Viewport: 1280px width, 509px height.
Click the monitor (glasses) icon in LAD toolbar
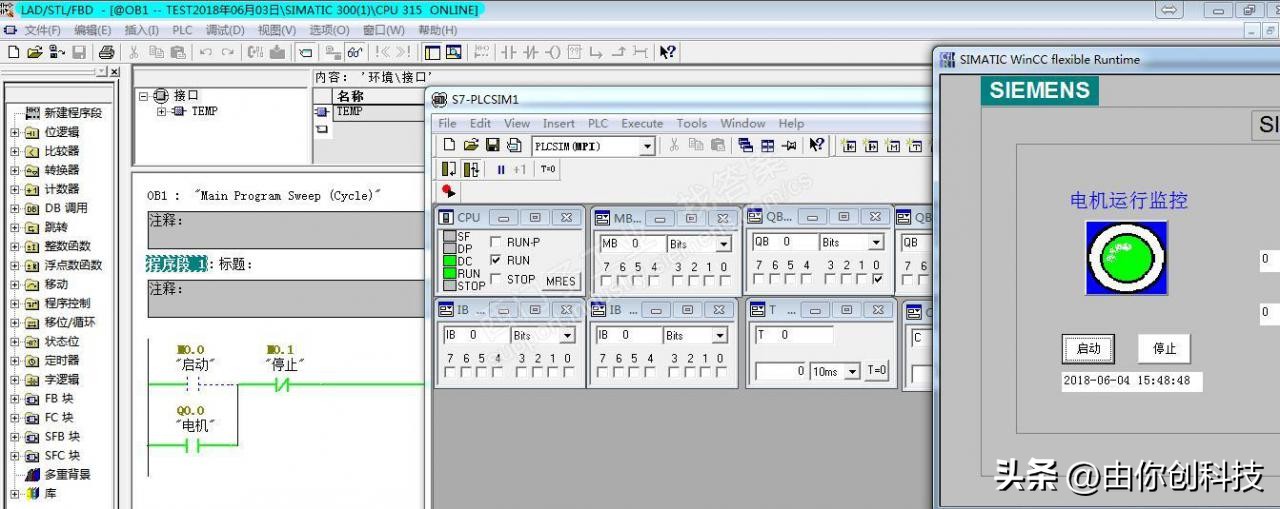tap(354, 52)
